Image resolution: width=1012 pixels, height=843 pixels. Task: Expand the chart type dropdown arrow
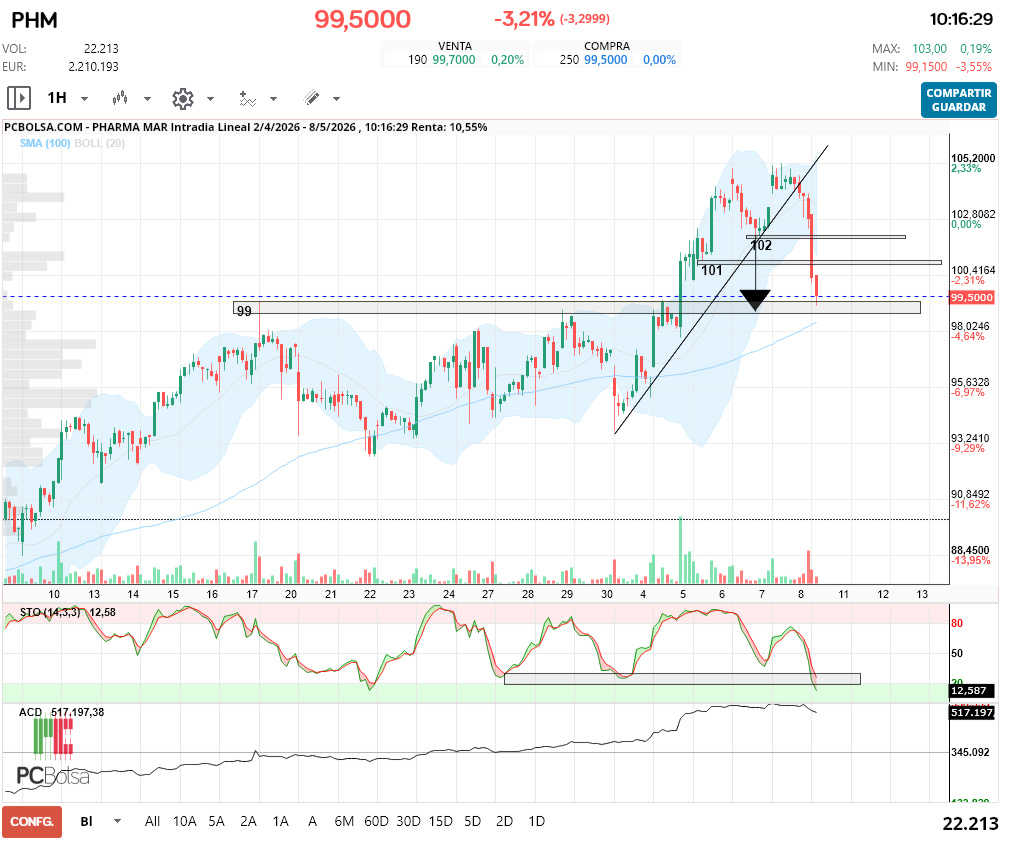[x=147, y=99]
